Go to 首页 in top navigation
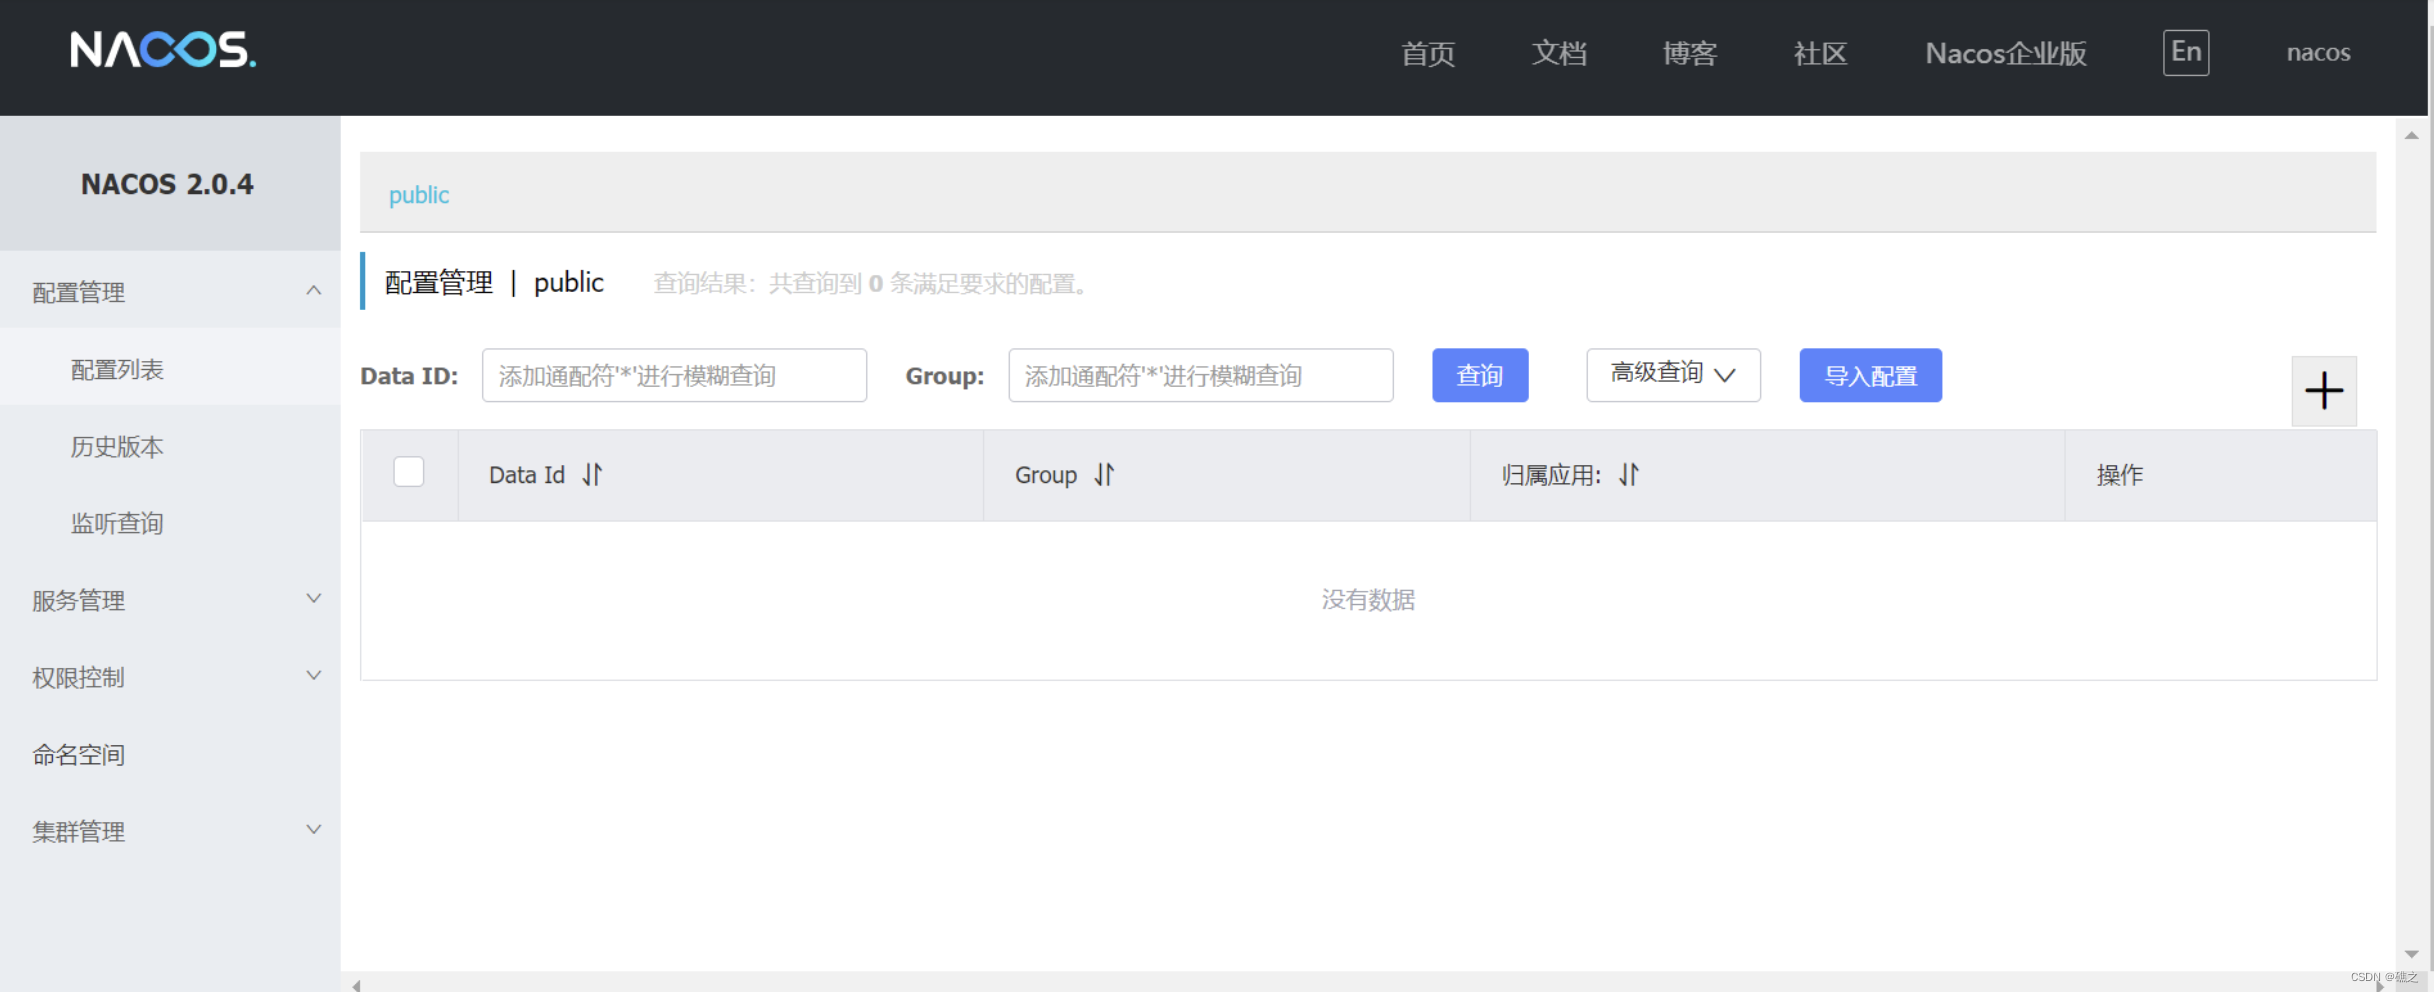2434x992 pixels. 1428,53
